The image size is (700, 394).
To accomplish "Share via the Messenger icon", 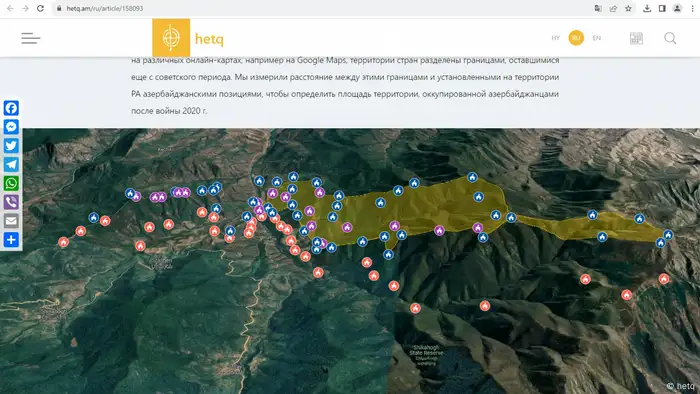I will pyautogui.click(x=11, y=127).
